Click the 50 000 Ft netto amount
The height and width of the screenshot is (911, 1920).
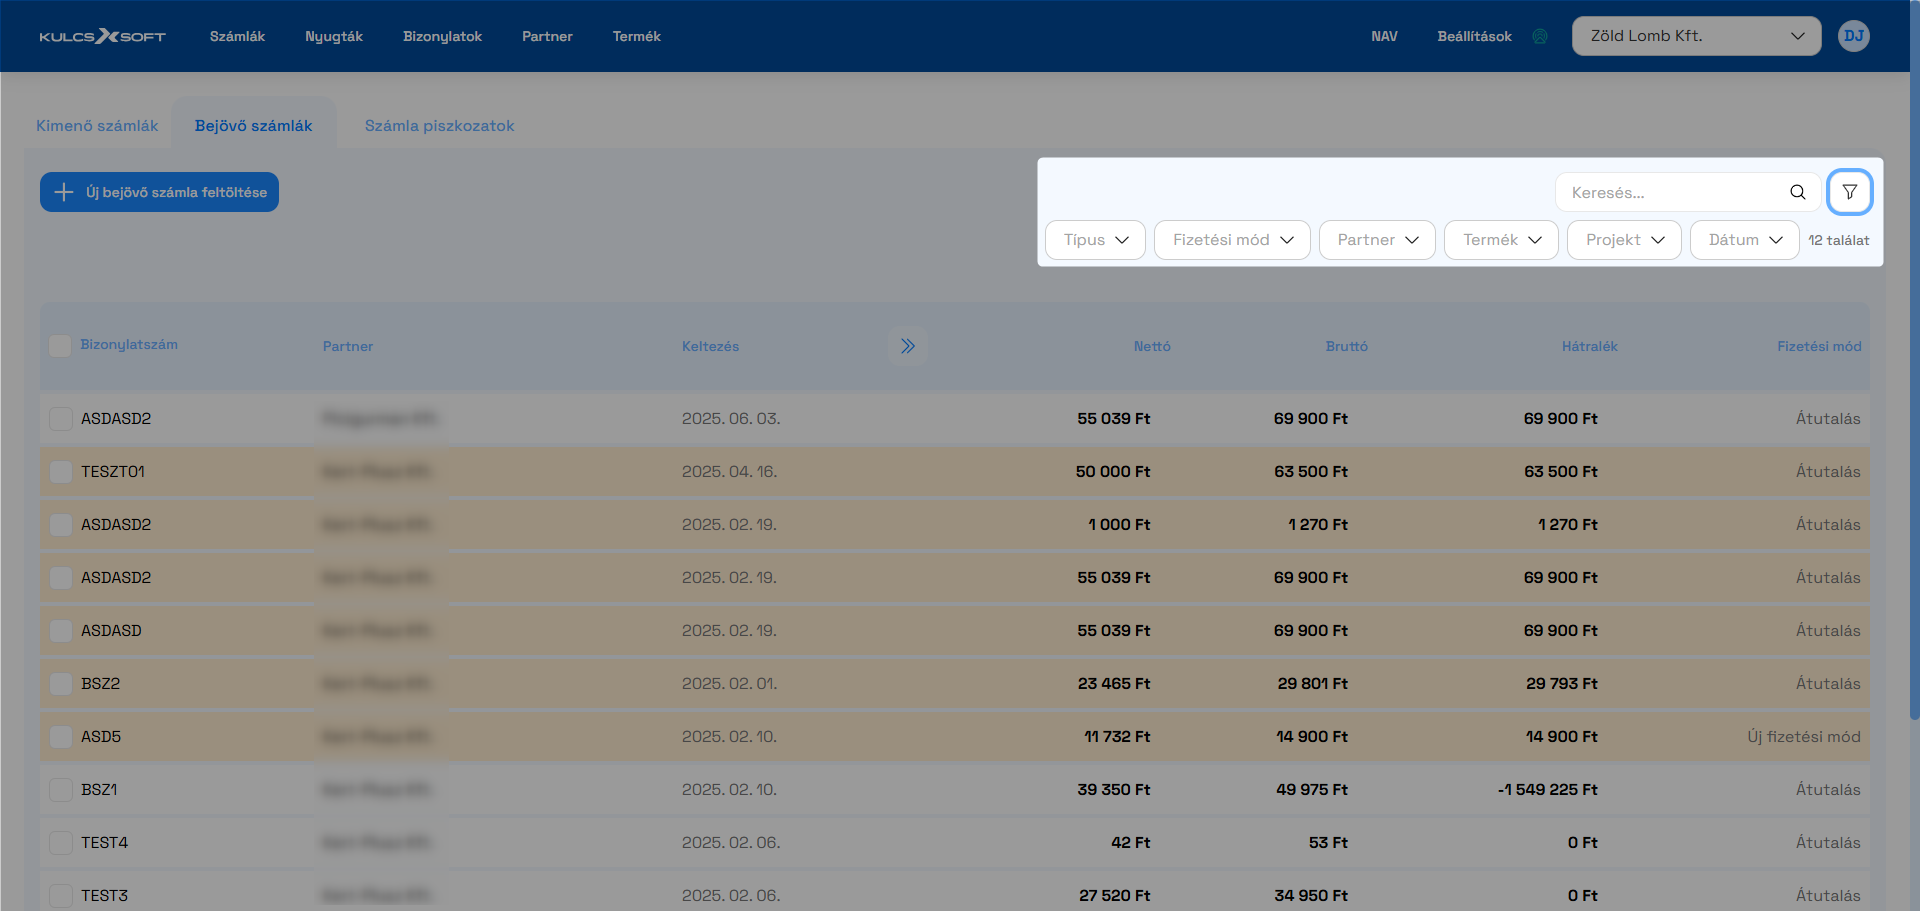point(1113,472)
